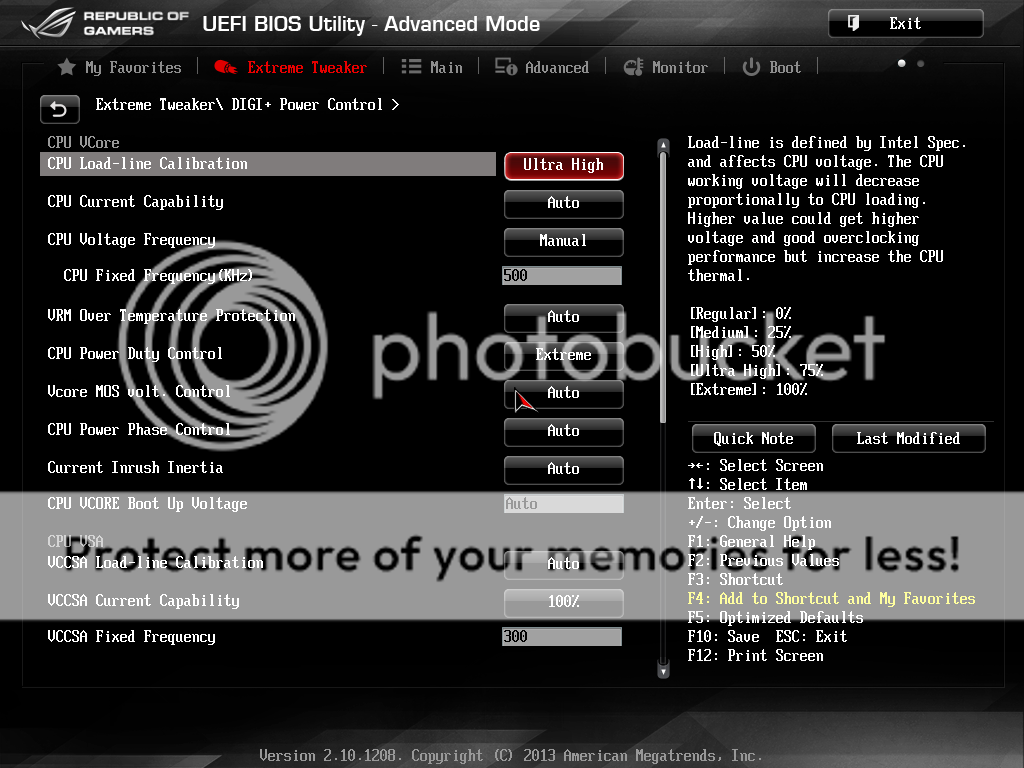Open CPU Power Duty Control Extreme dropdown

tap(563, 355)
